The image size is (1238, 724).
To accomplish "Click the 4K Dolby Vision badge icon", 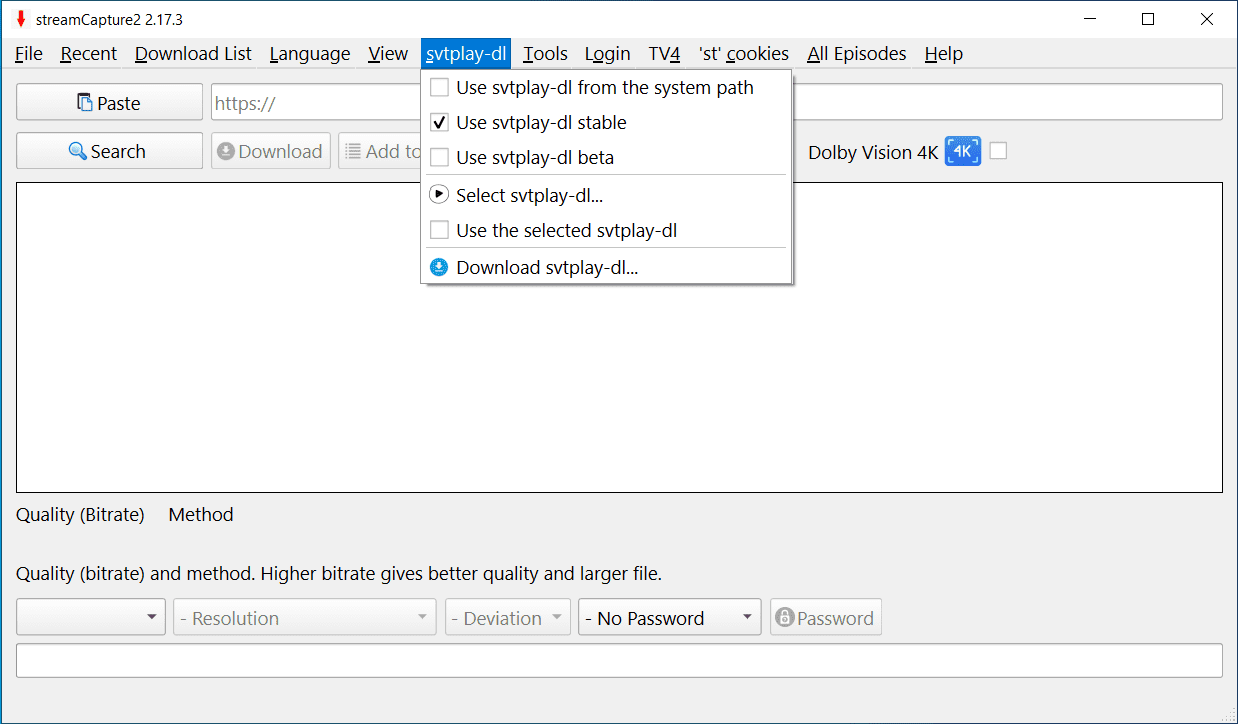I will (963, 151).
